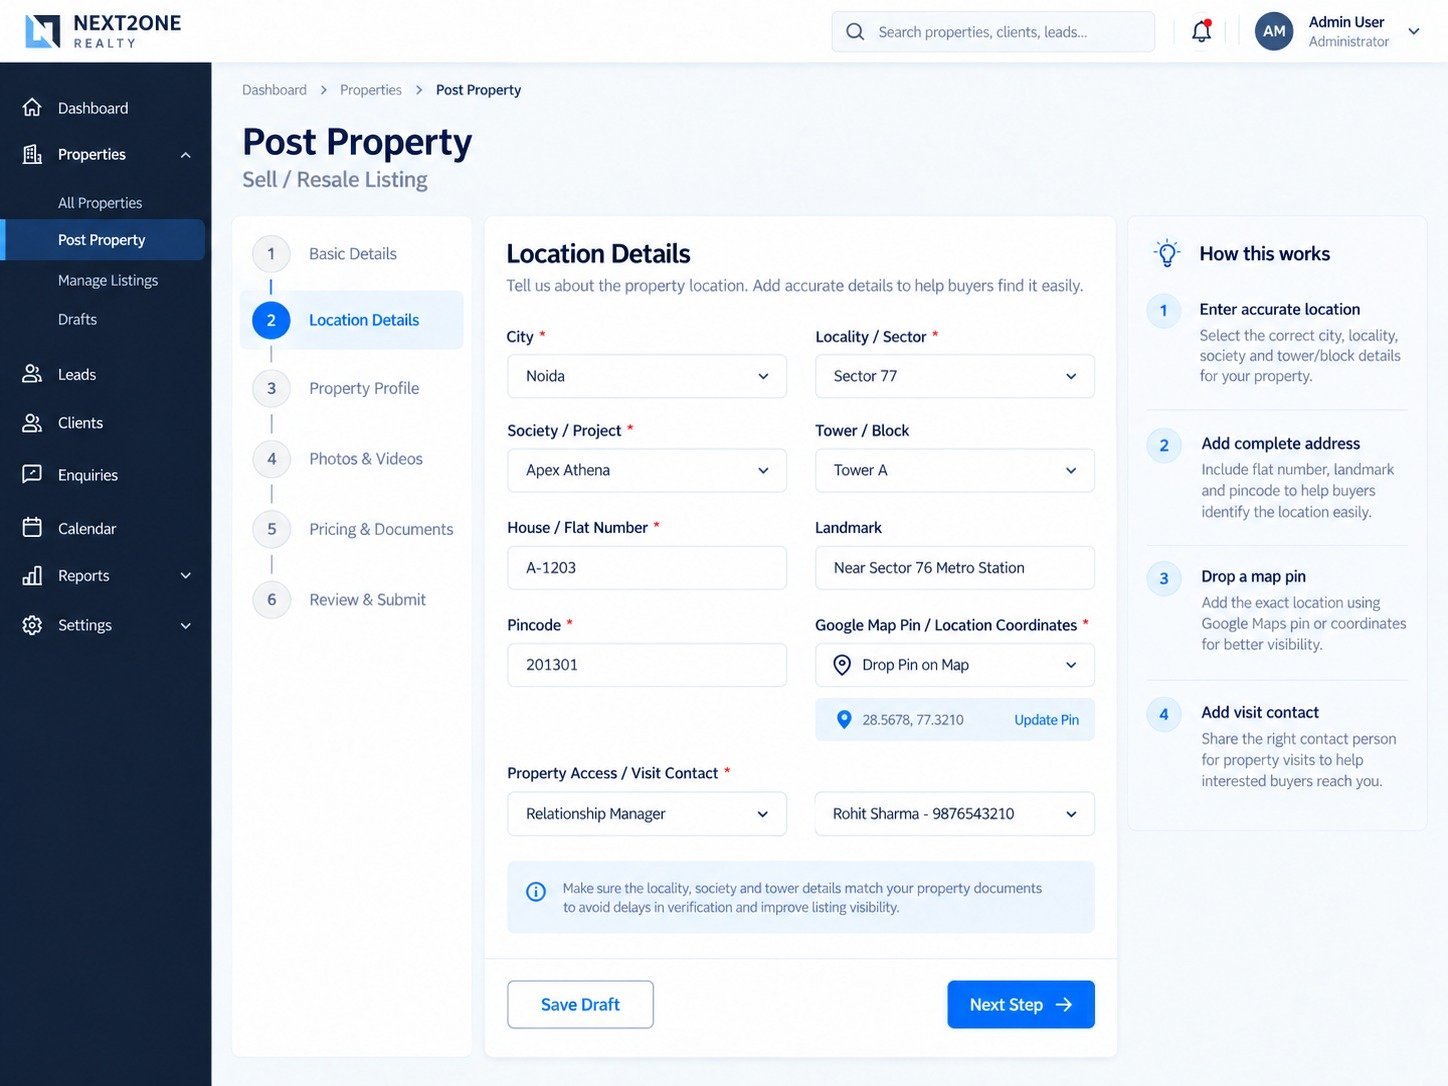
Task: Open the Rohit Sharma contact dropdown
Action: [955, 814]
